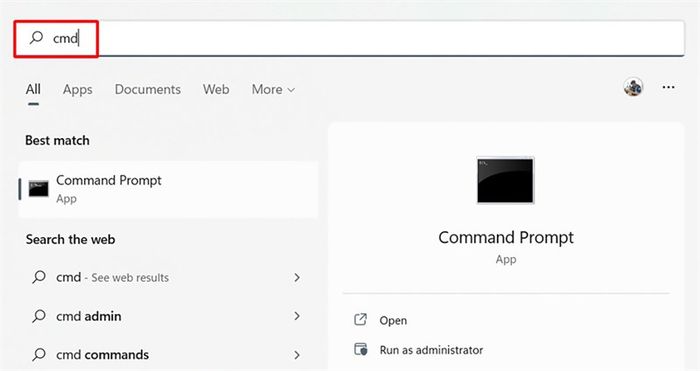Expand the cmd web results chevron
Screen dimensions: 700x371
point(297,277)
